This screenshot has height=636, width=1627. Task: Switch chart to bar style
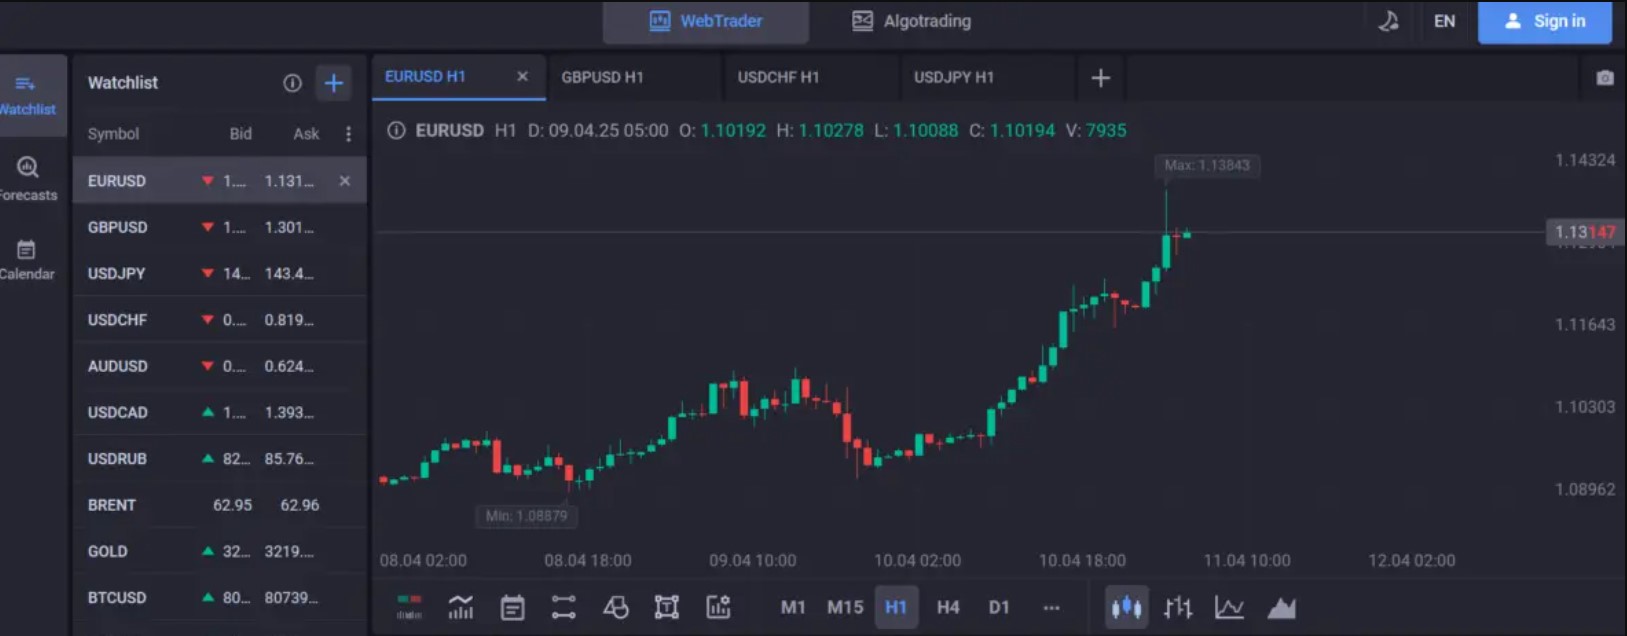1178,607
